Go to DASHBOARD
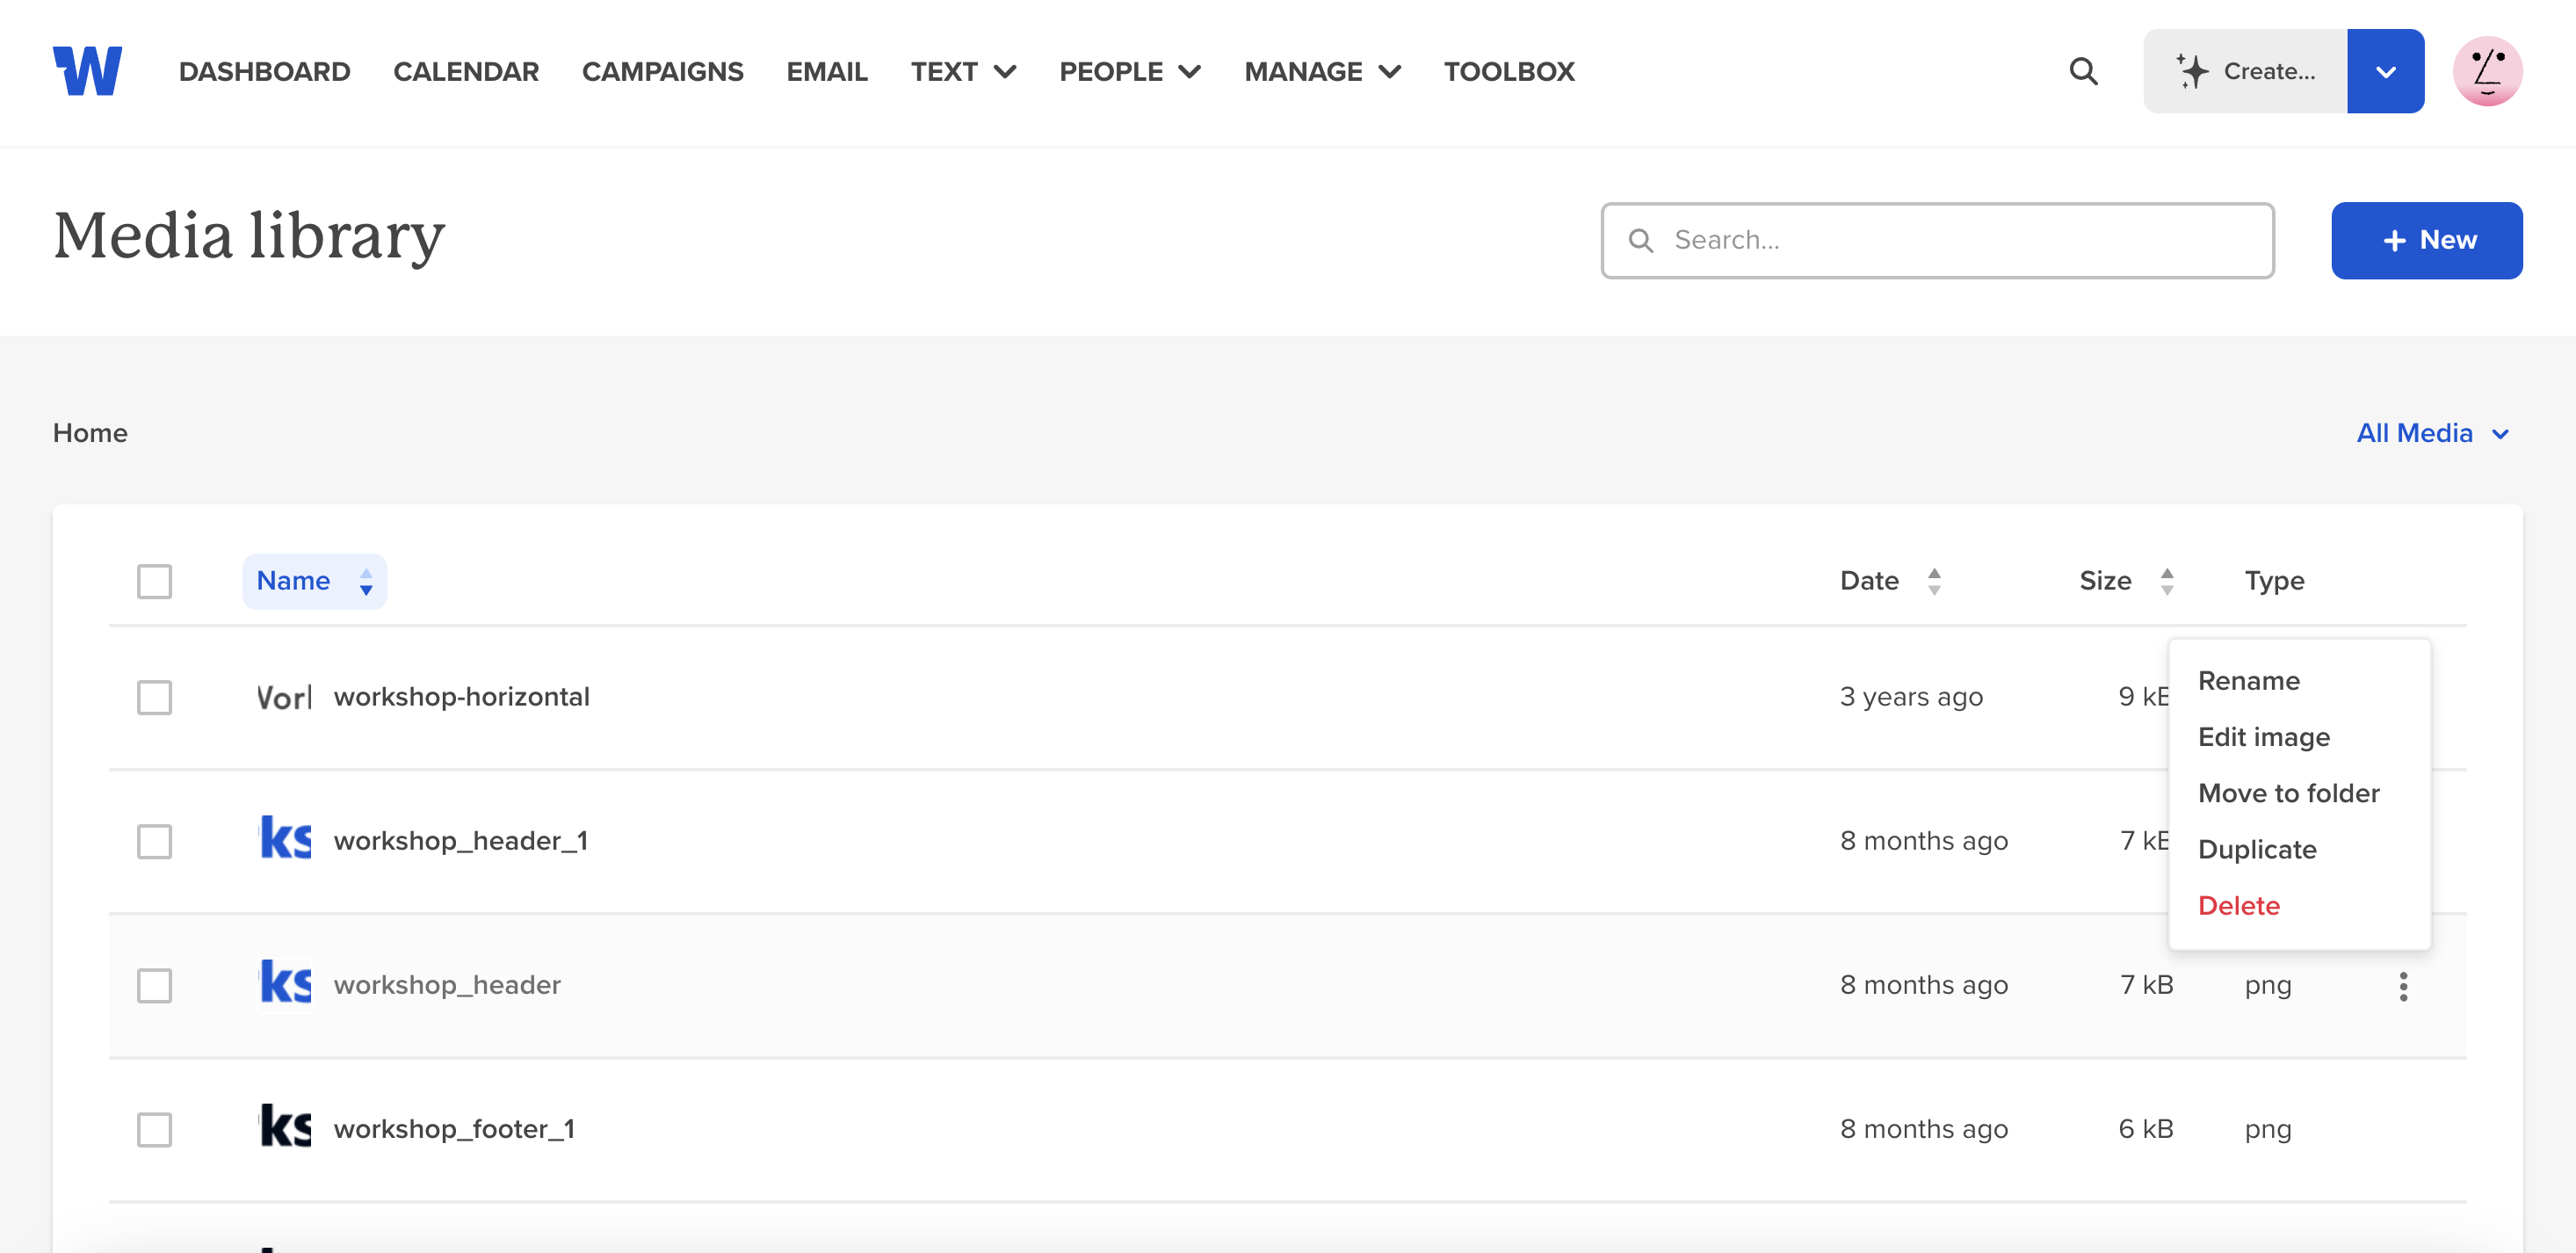 (x=264, y=71)
